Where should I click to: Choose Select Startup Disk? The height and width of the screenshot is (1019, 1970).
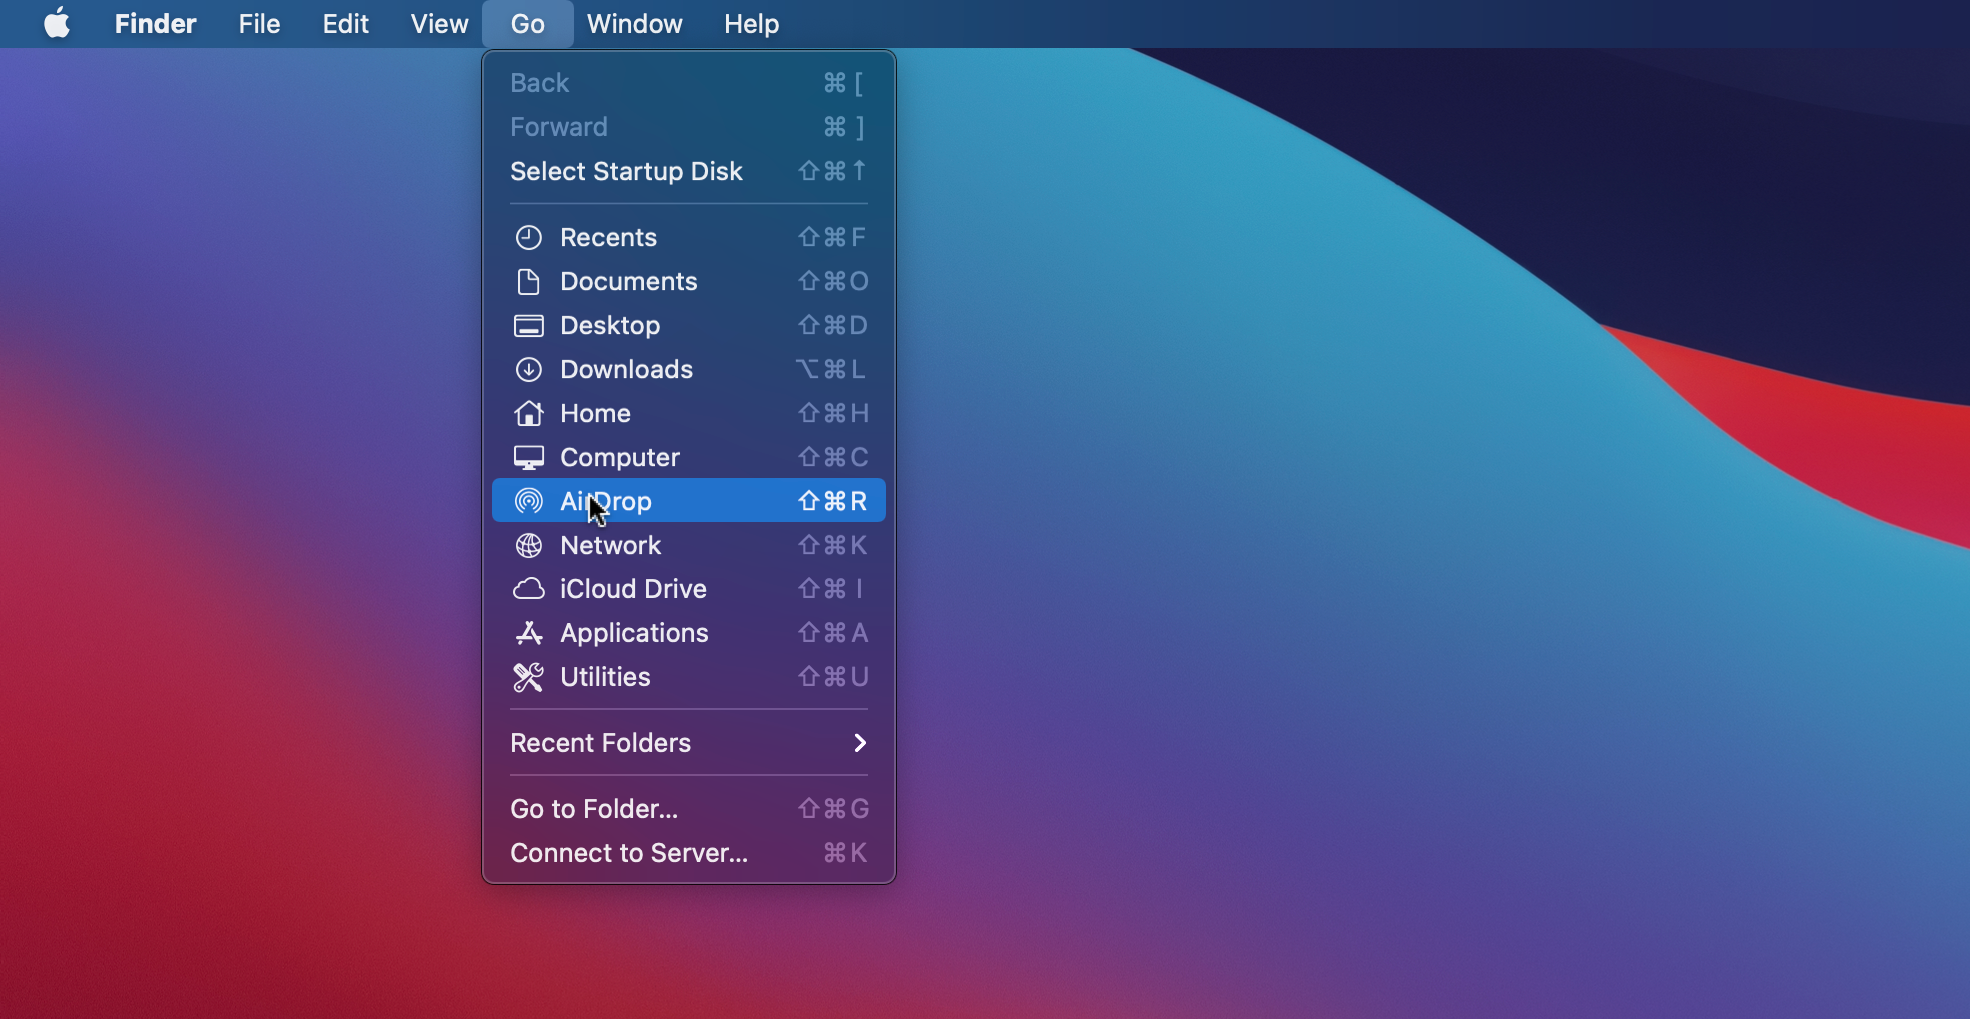tap(689, 171)
